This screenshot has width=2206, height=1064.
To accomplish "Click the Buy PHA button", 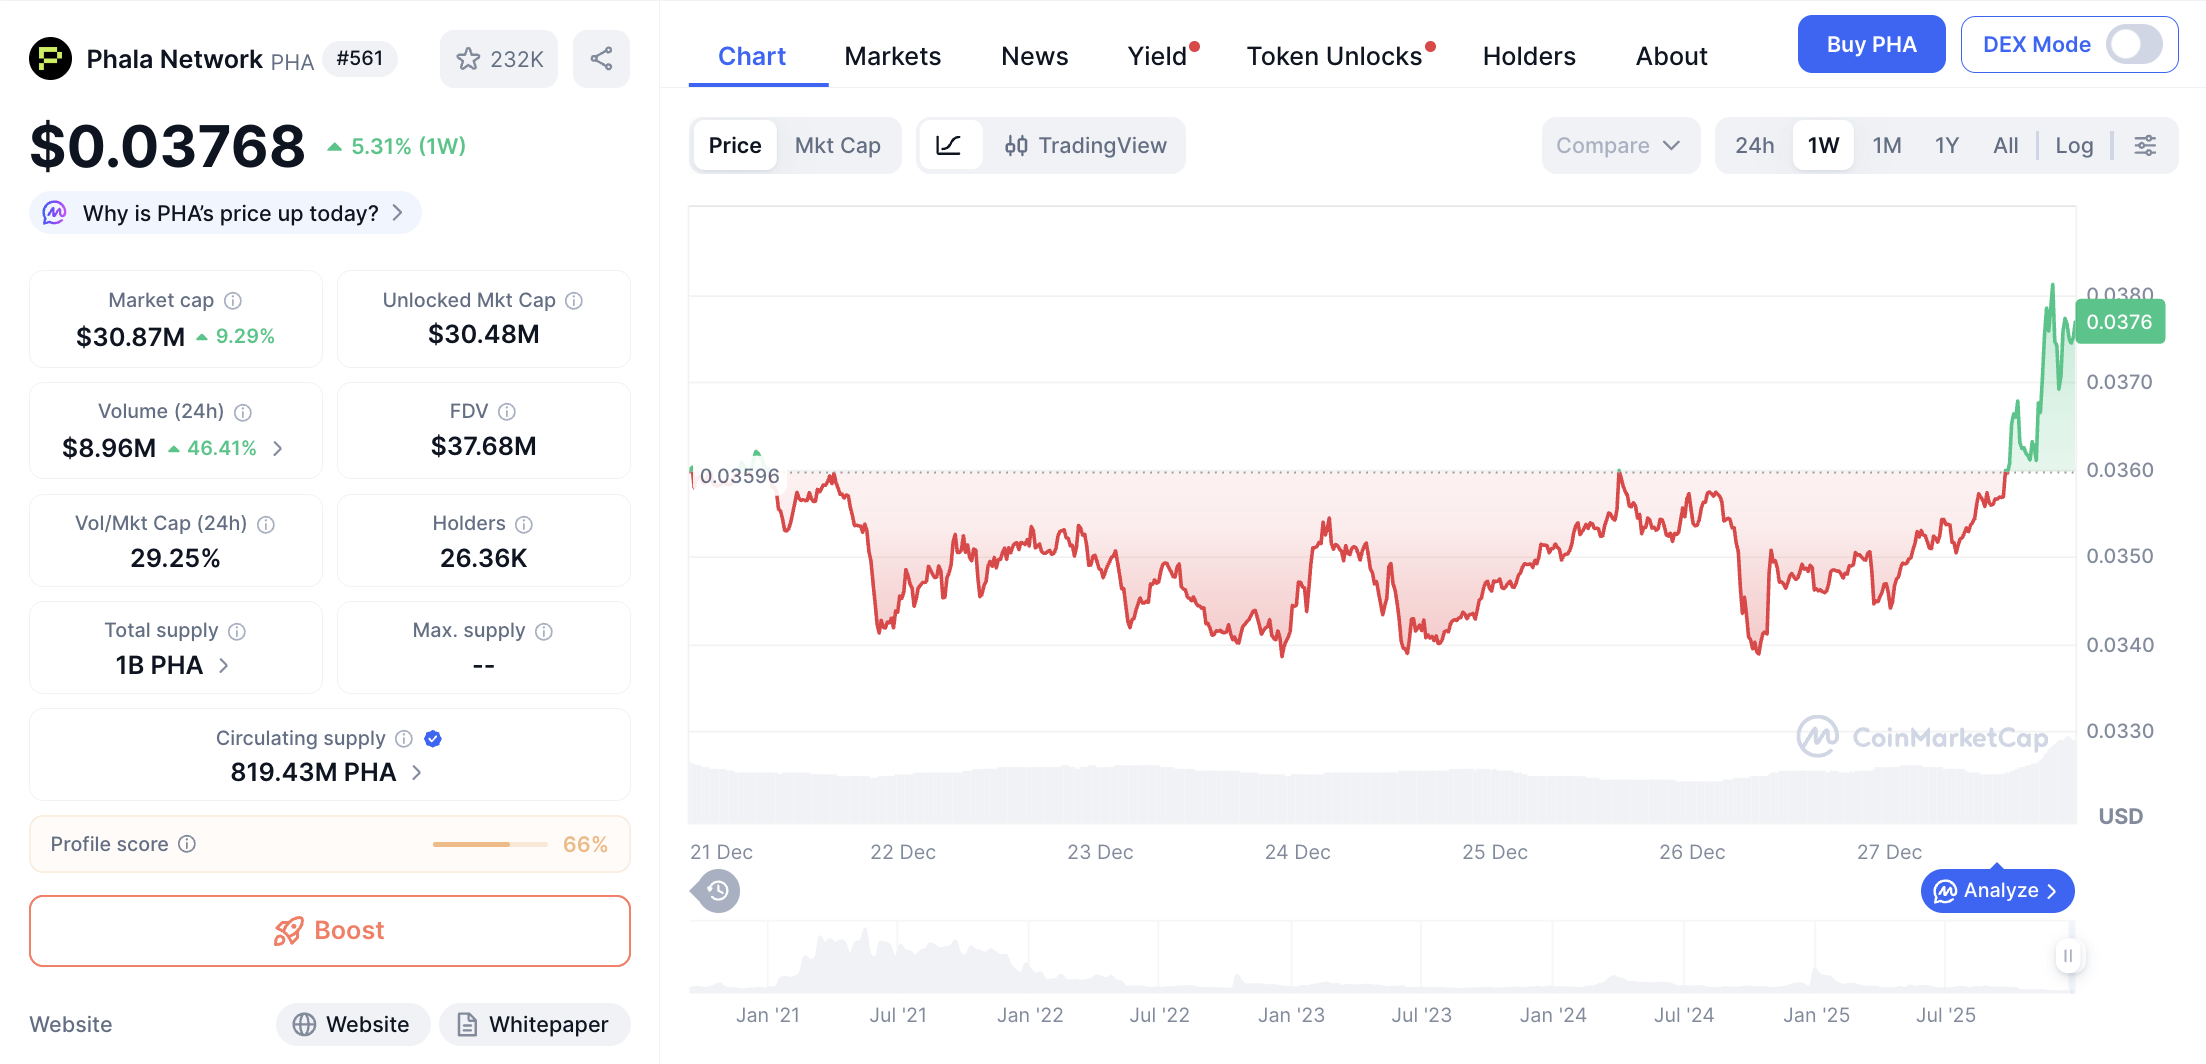I will tap(1870, 45).
